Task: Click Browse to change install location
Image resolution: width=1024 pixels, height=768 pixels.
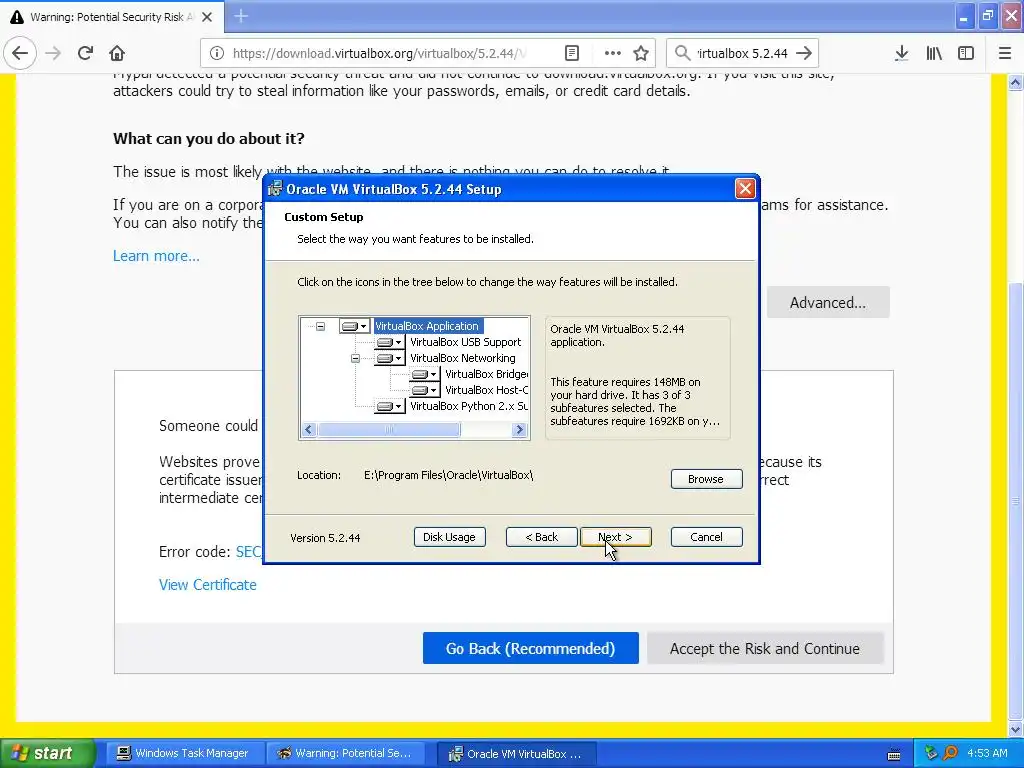Action: click(706, 479)
